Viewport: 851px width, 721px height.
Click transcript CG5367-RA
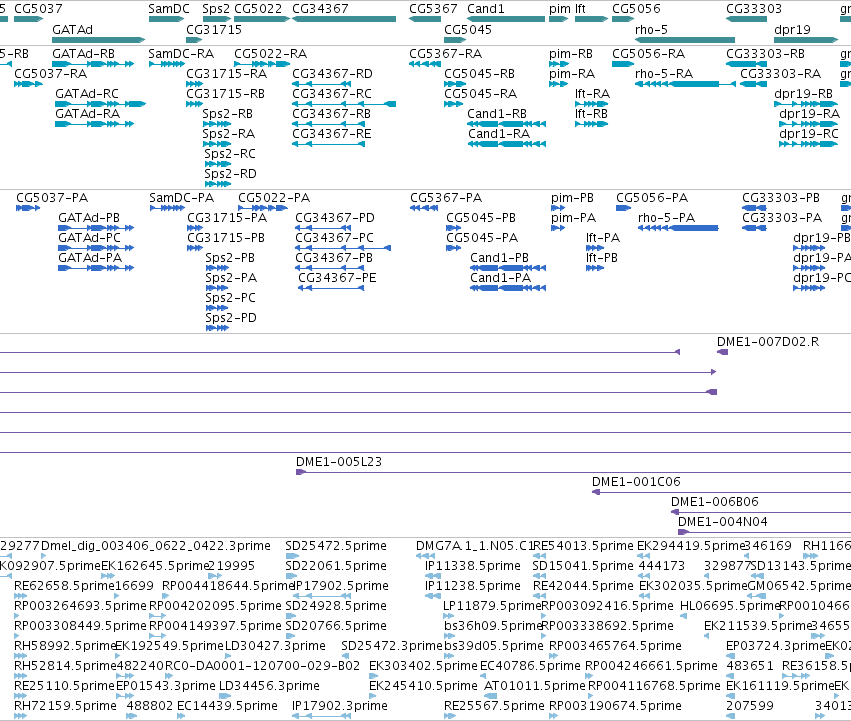tap(446, 54)
